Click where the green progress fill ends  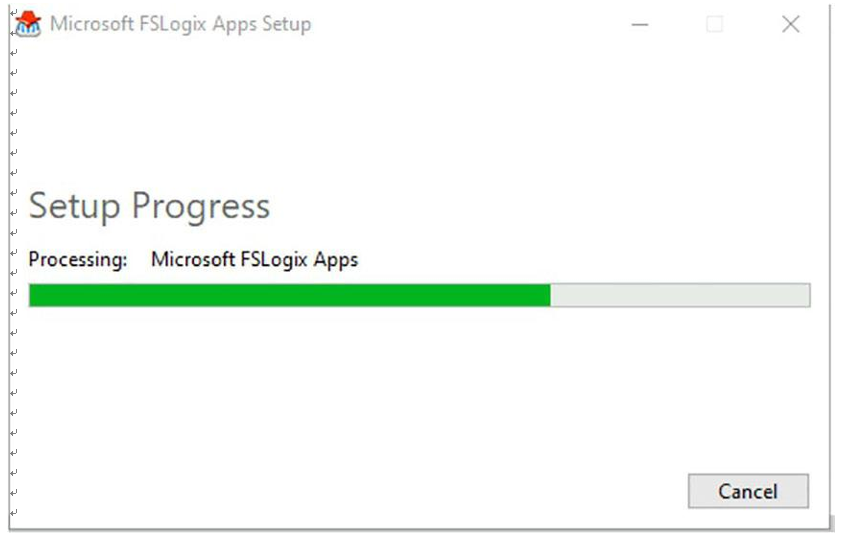[550, 295]
